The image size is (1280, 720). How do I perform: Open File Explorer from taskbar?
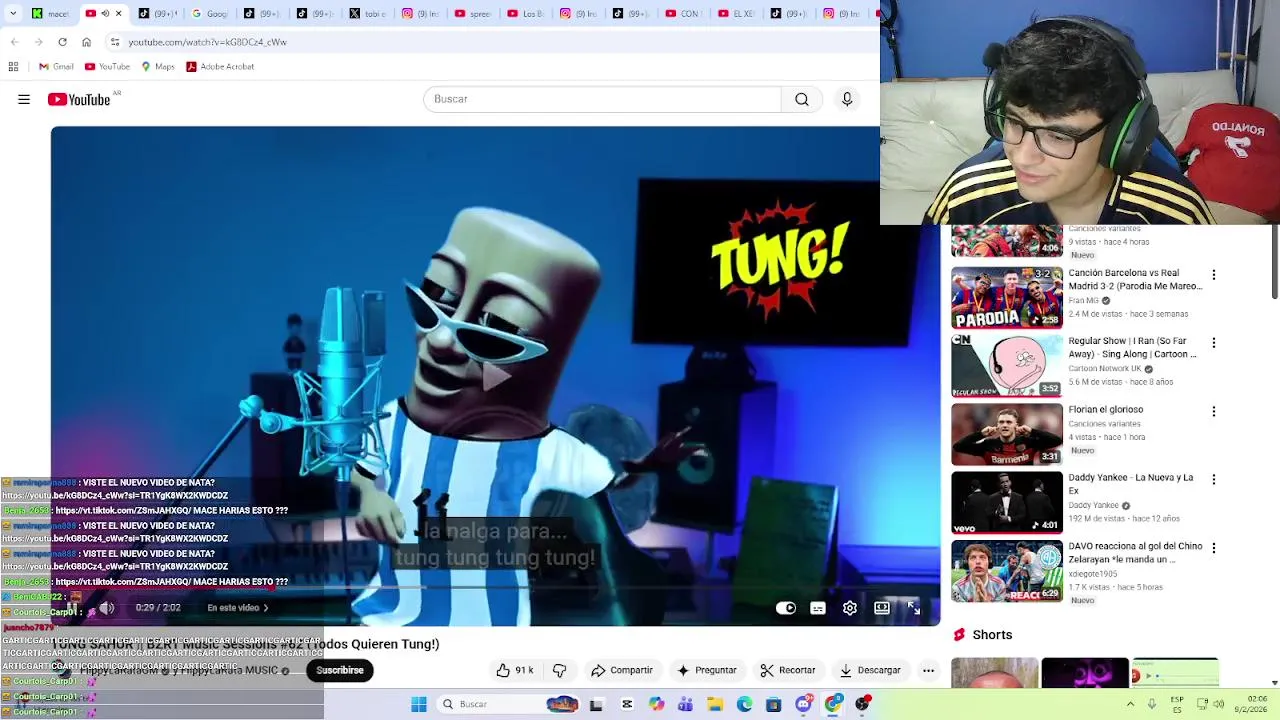point(715,704)
